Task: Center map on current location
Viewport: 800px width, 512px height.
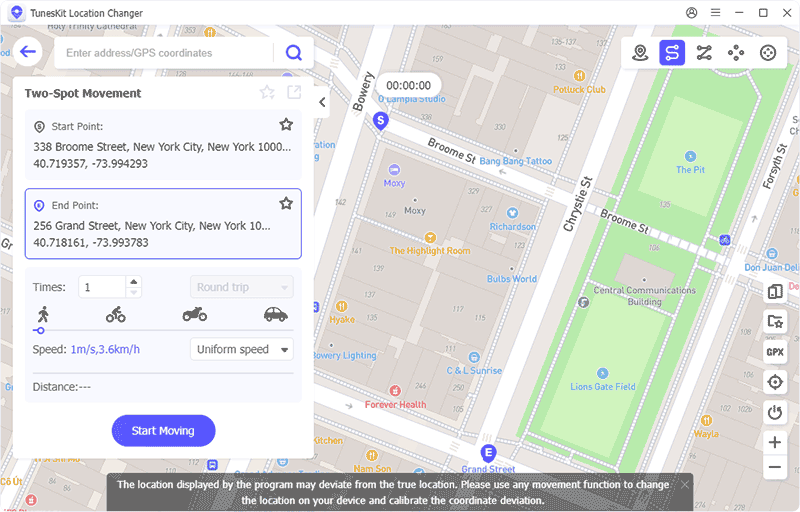Action: 775,382
